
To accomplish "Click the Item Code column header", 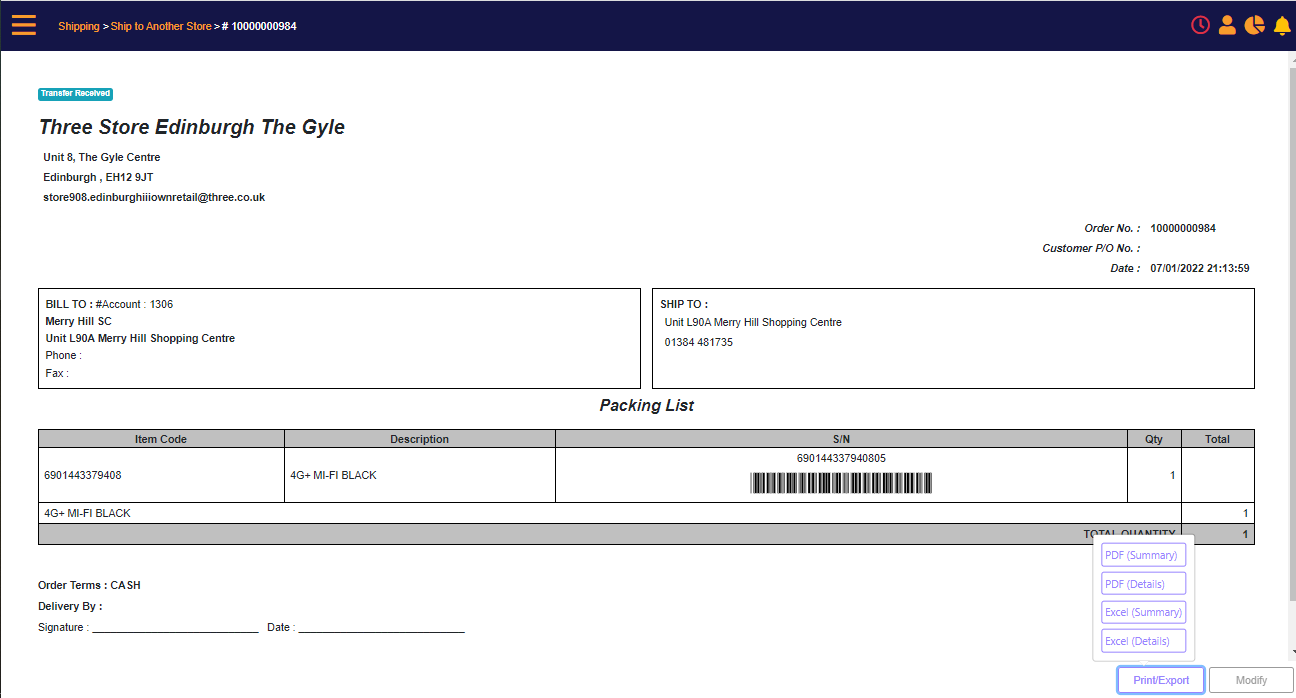I will 161,439.
